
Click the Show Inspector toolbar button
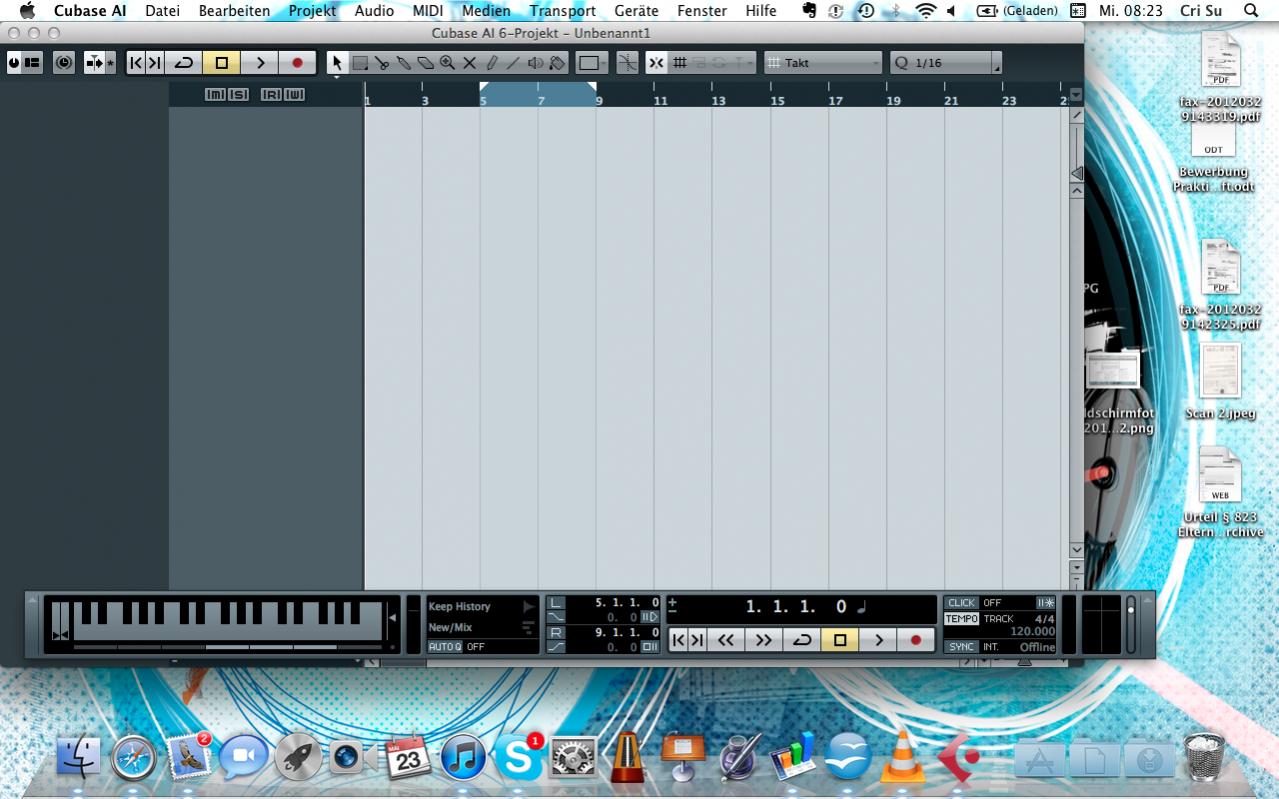pos(32,63)
